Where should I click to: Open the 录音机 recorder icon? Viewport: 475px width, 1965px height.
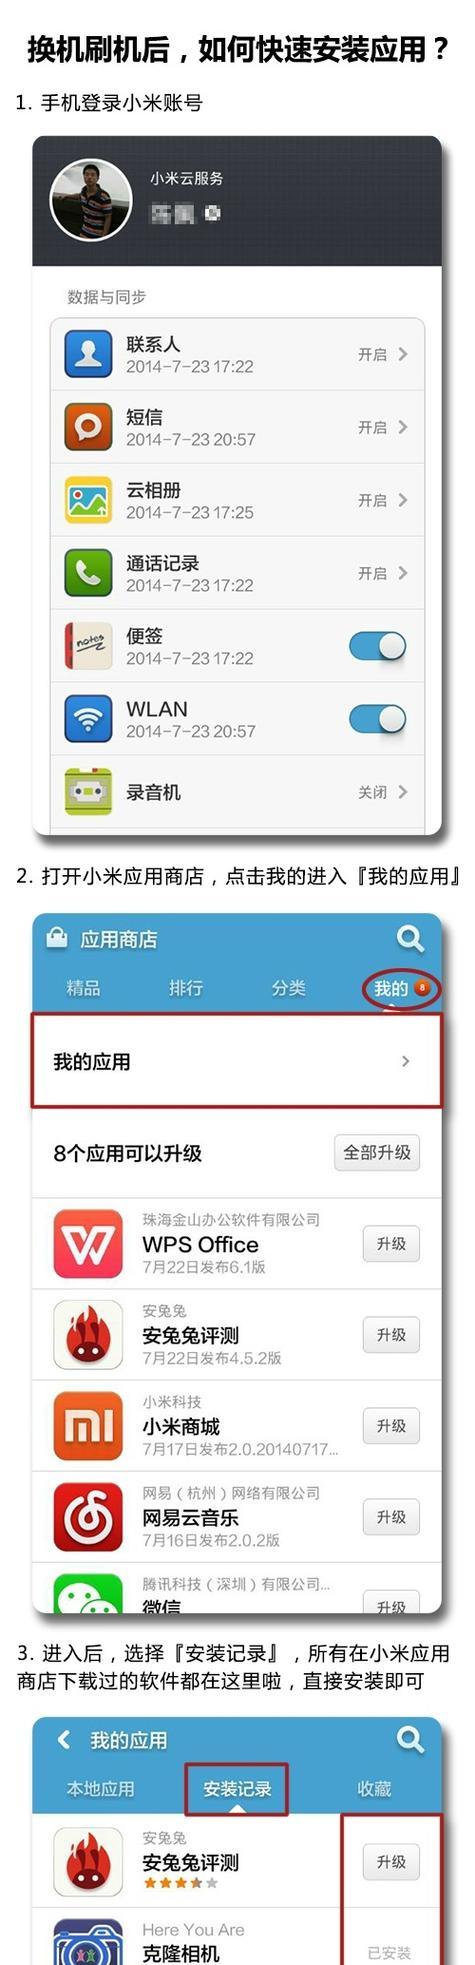coord(88,792)
